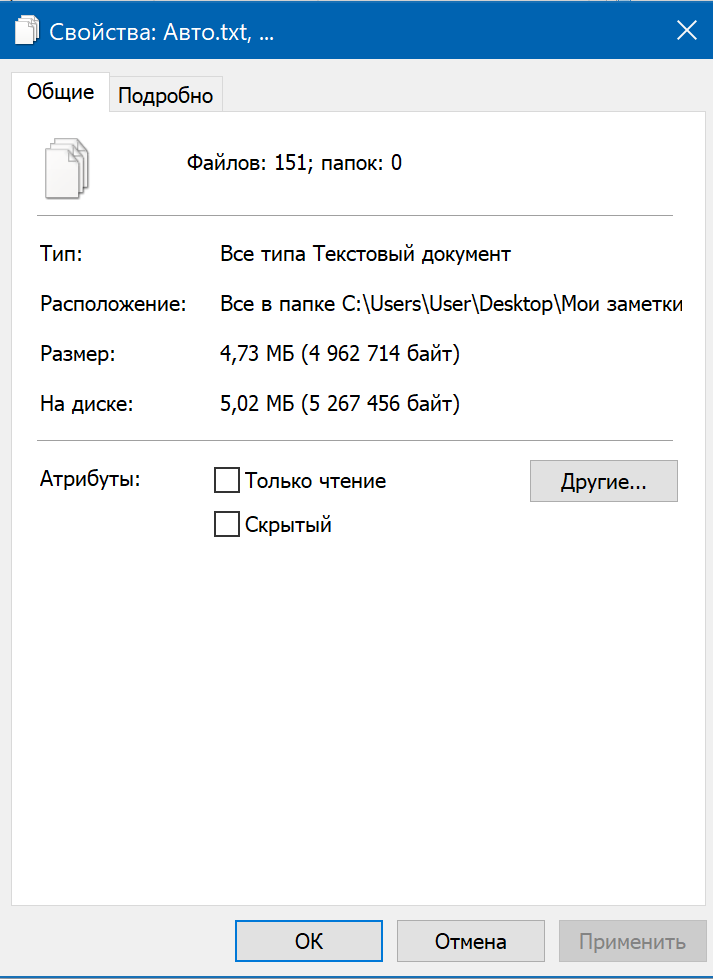
Task: Click the 'Расположение:' label
Action: [113, 304]
